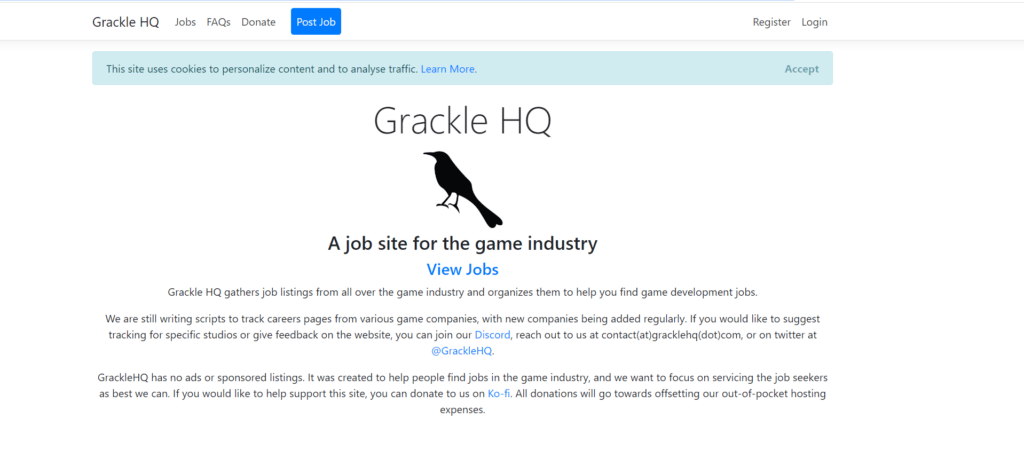This screenshot has height=474, width=1024.
Task: Open the Learn More cookie link
Action: coord(447,69)
